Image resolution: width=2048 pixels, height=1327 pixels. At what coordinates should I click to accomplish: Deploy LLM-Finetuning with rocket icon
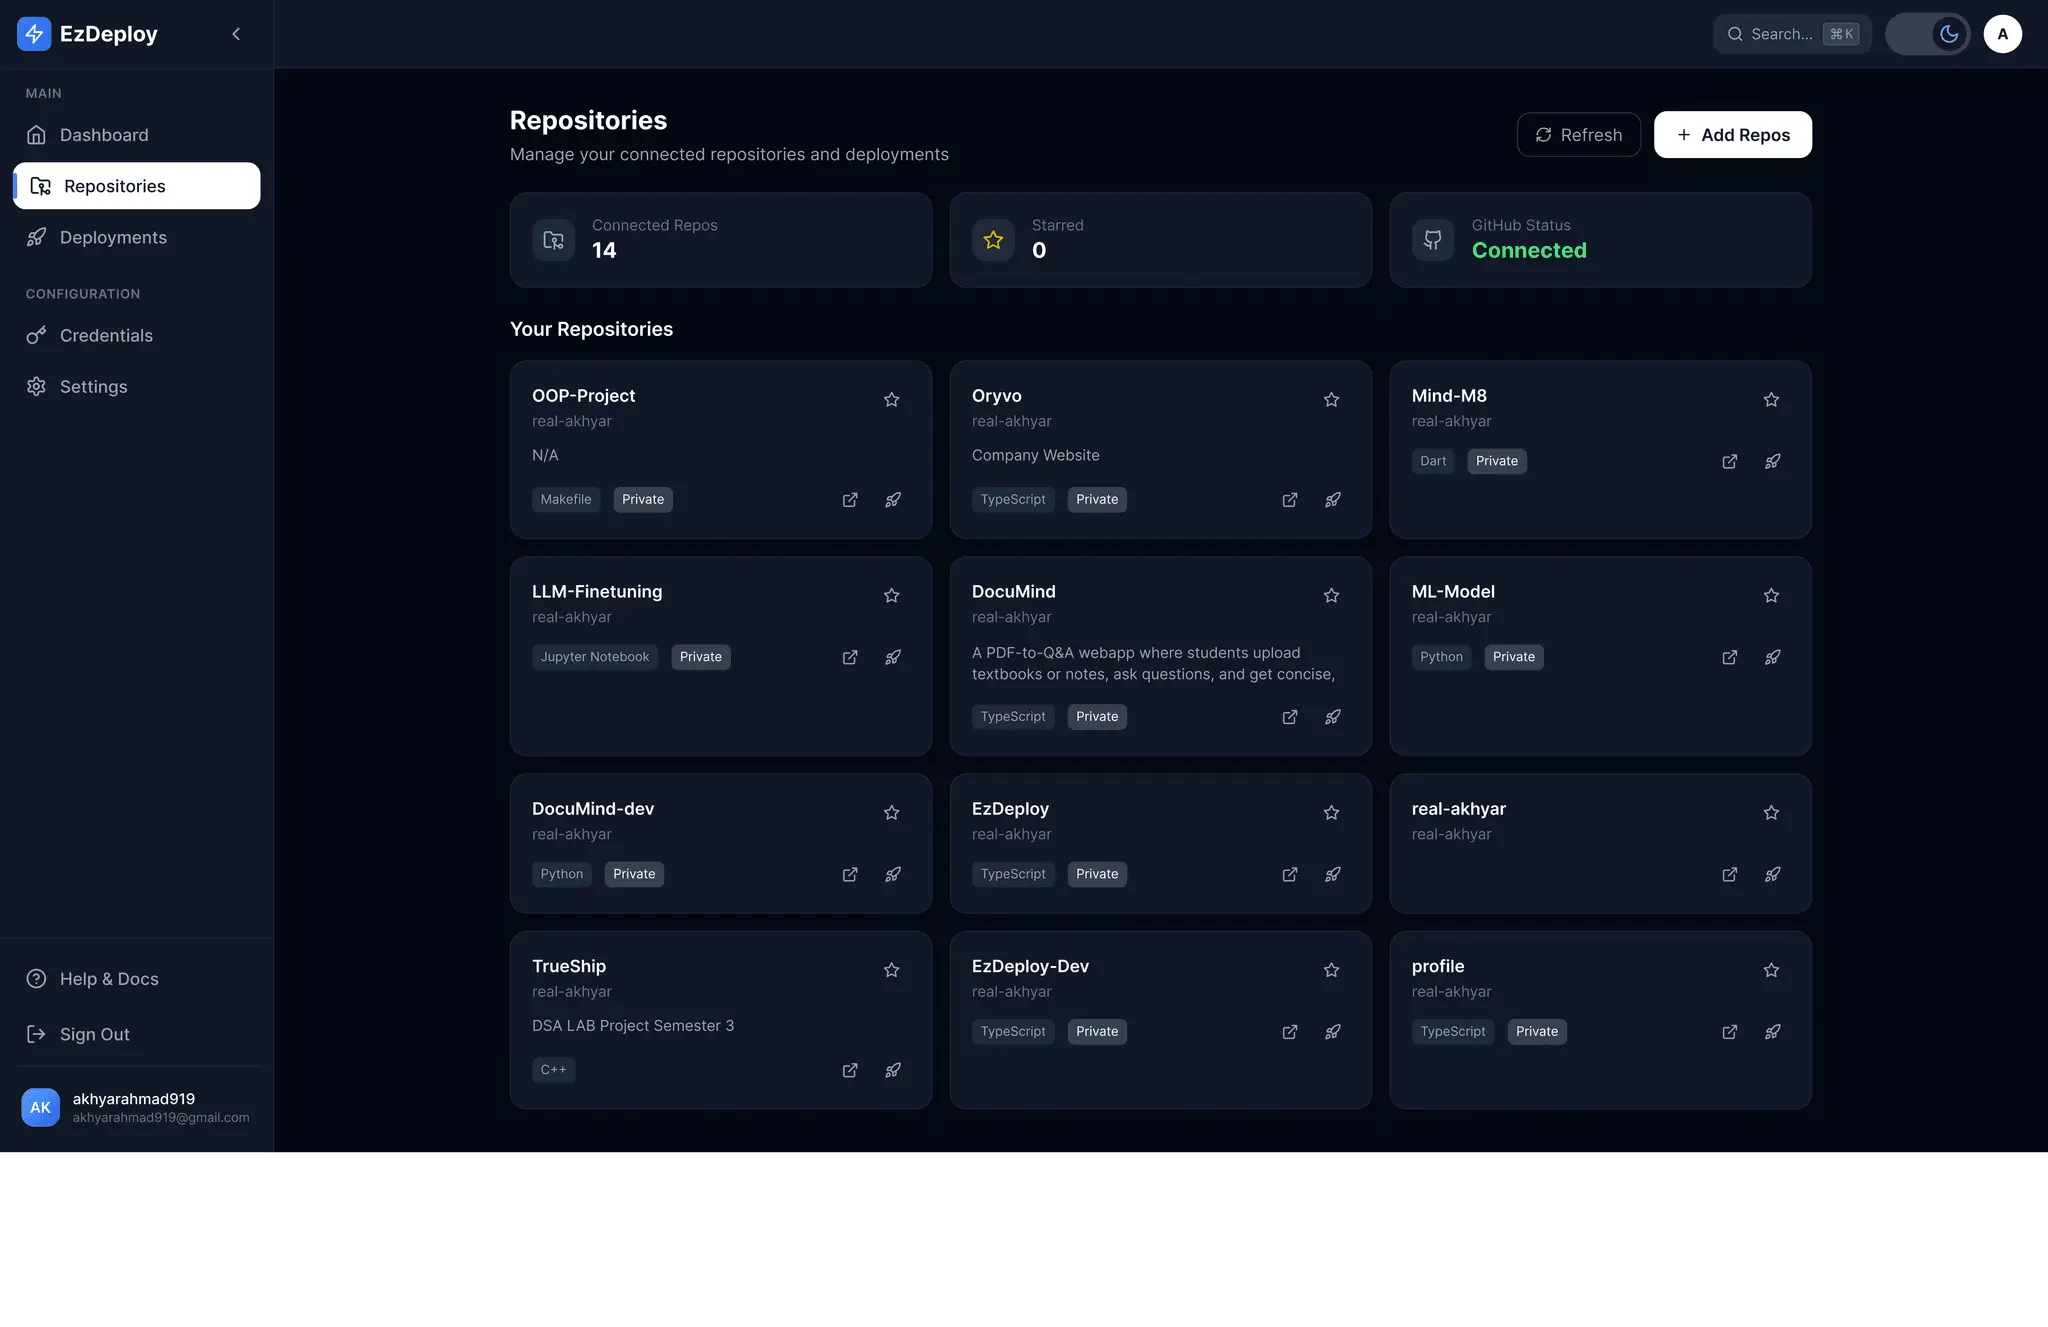tap(893, 657)
